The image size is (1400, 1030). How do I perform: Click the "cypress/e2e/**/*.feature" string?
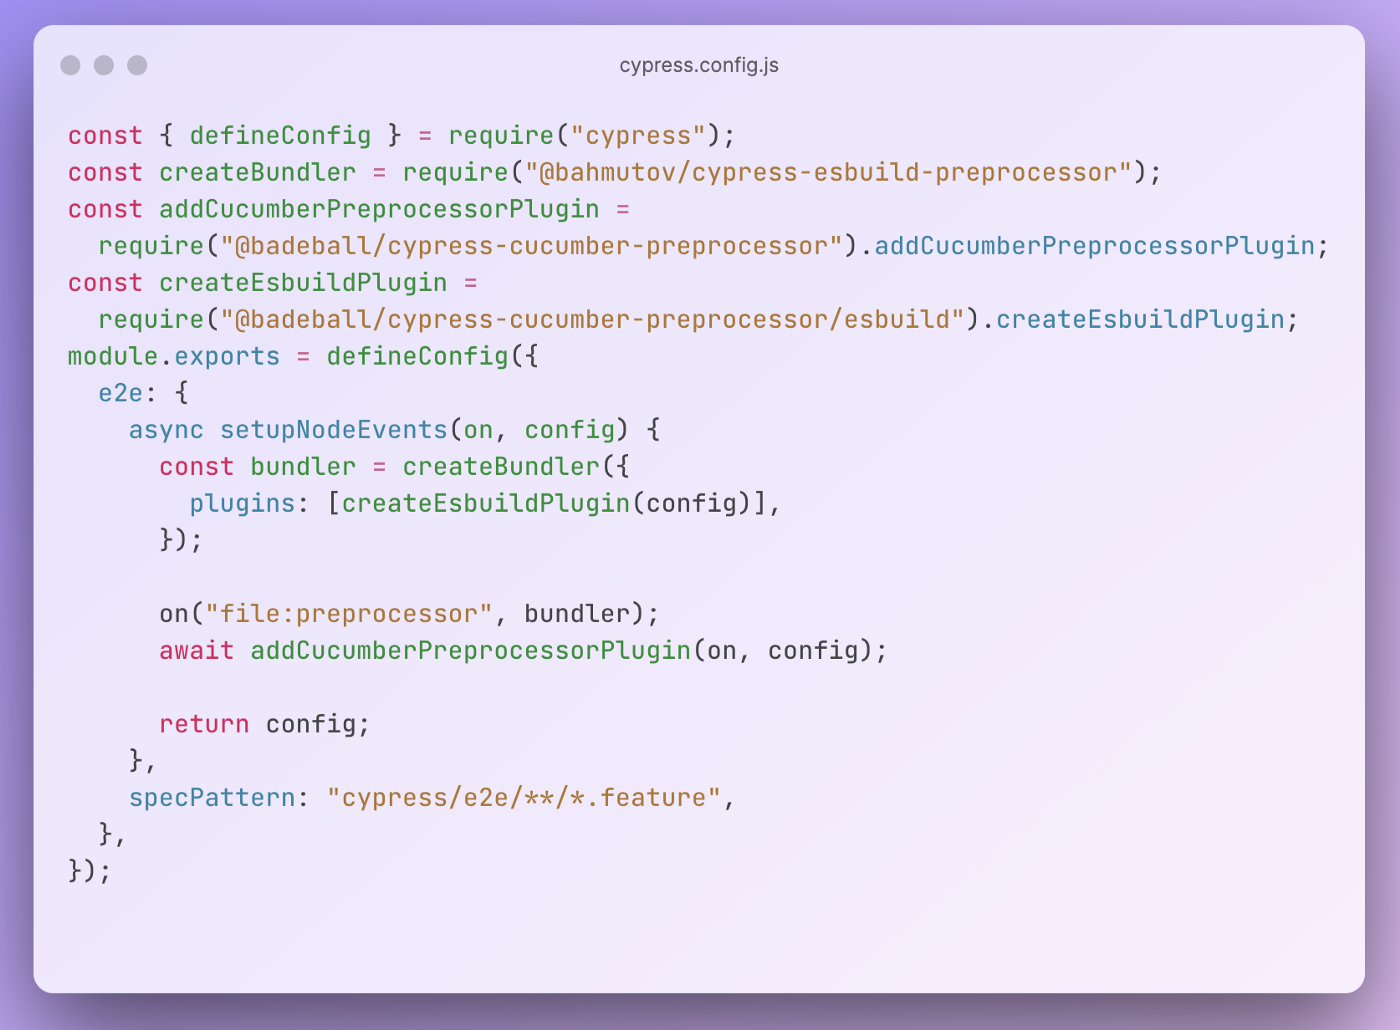tap(523, 798)
